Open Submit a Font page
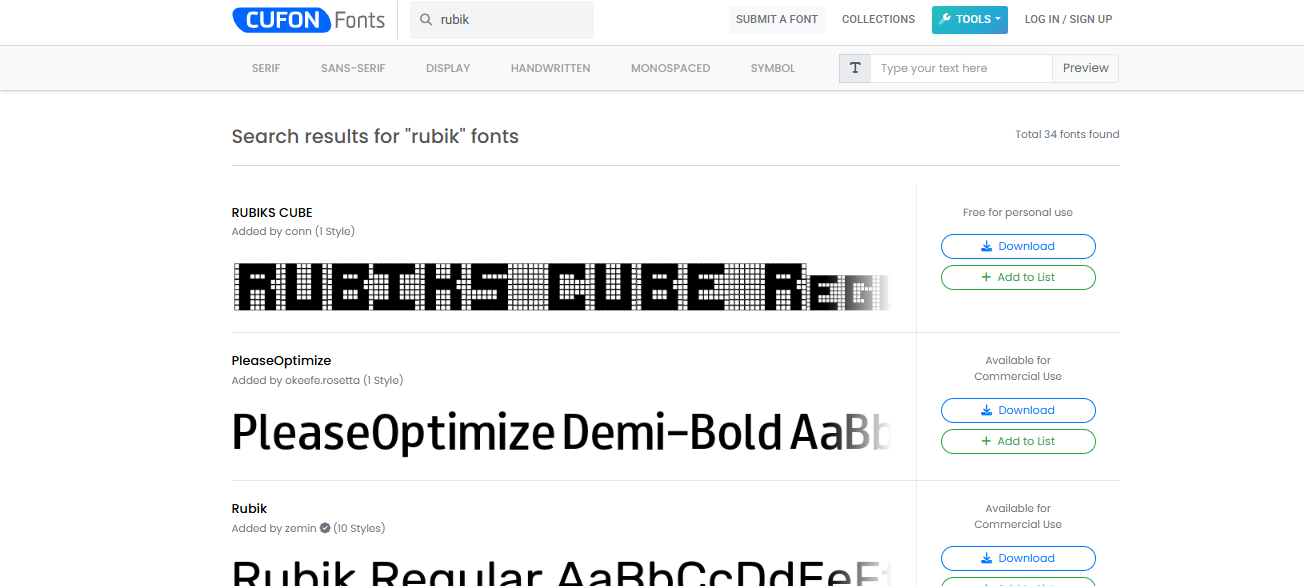 pos(777,19)
